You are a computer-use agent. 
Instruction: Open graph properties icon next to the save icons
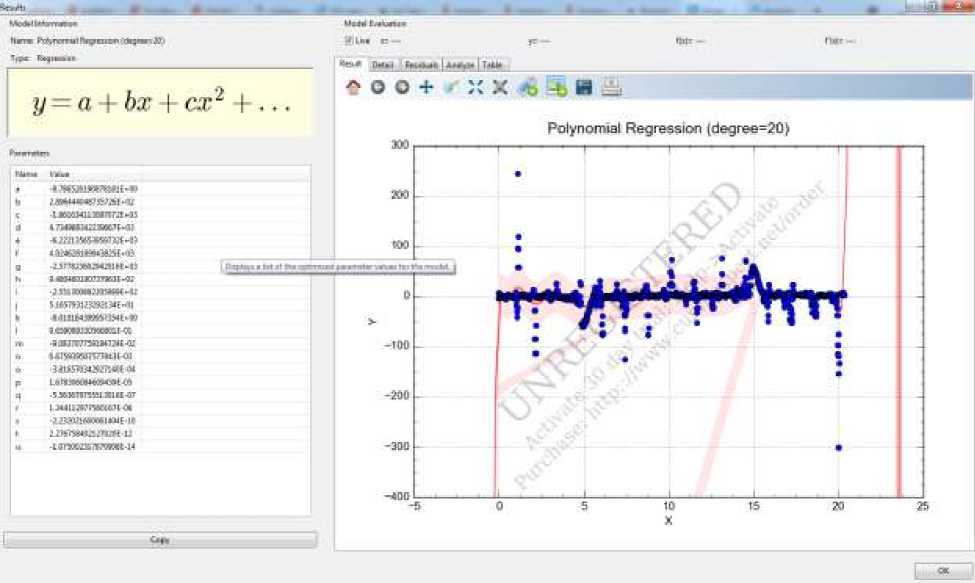point(528,88)
